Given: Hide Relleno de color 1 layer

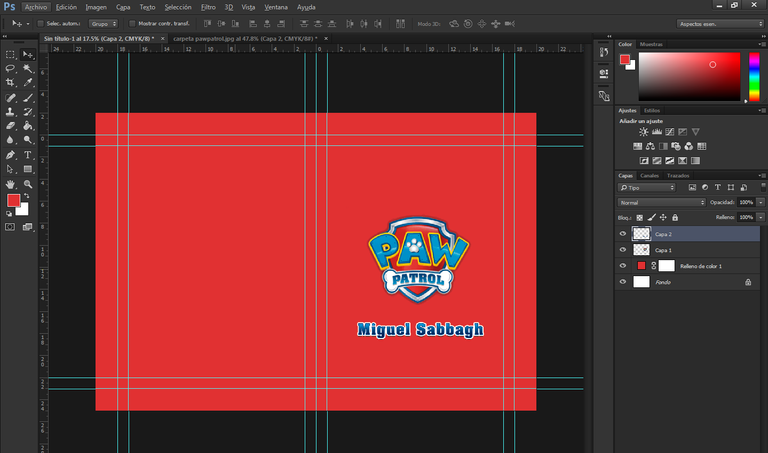Looking at the screenshot, I should (x=623, y=266).
